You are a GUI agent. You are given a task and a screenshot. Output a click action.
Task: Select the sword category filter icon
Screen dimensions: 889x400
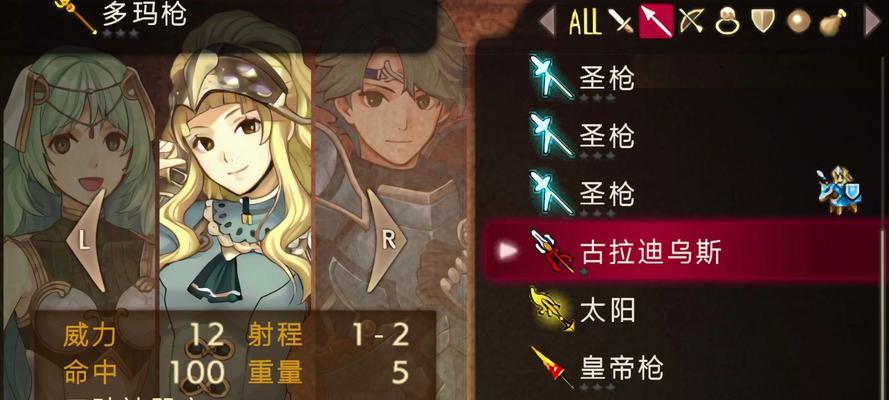pyautogui.click(x=621, y=22)
